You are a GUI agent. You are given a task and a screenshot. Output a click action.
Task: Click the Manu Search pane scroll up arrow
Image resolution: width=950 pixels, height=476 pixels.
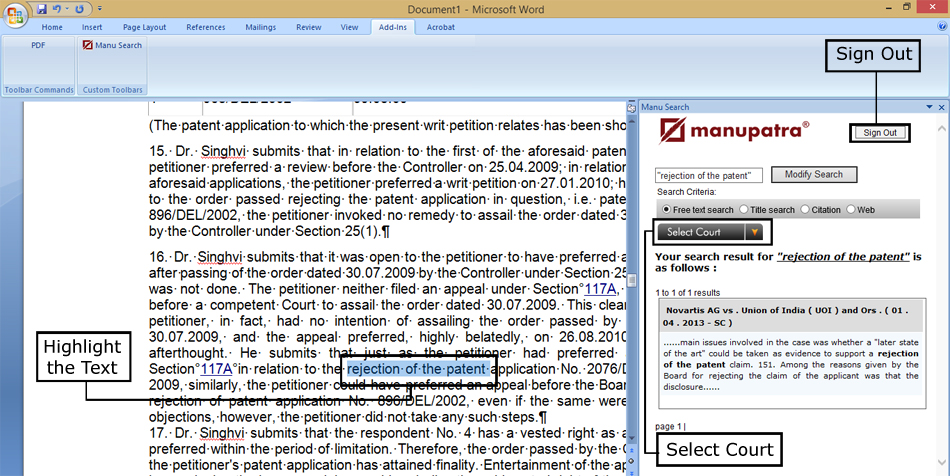point(942,128)
